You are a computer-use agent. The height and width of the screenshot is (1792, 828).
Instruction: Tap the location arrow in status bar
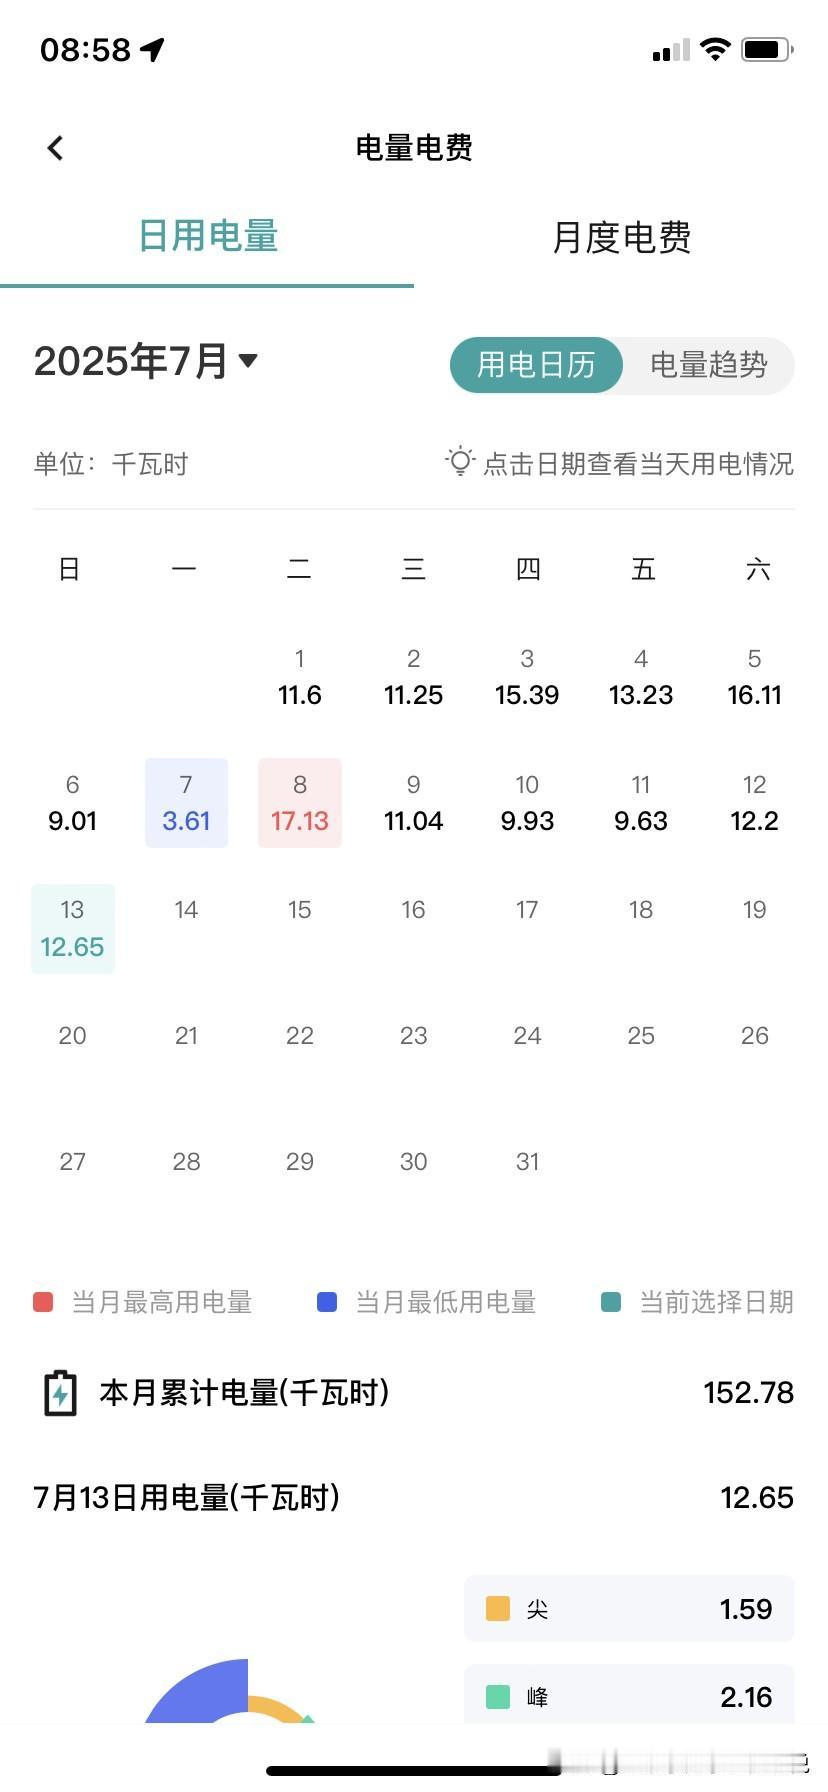coord(152,49)
